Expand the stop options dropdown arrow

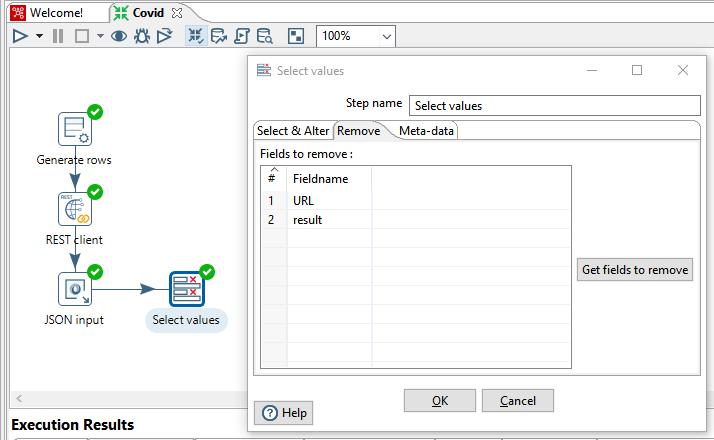[99, 36]
